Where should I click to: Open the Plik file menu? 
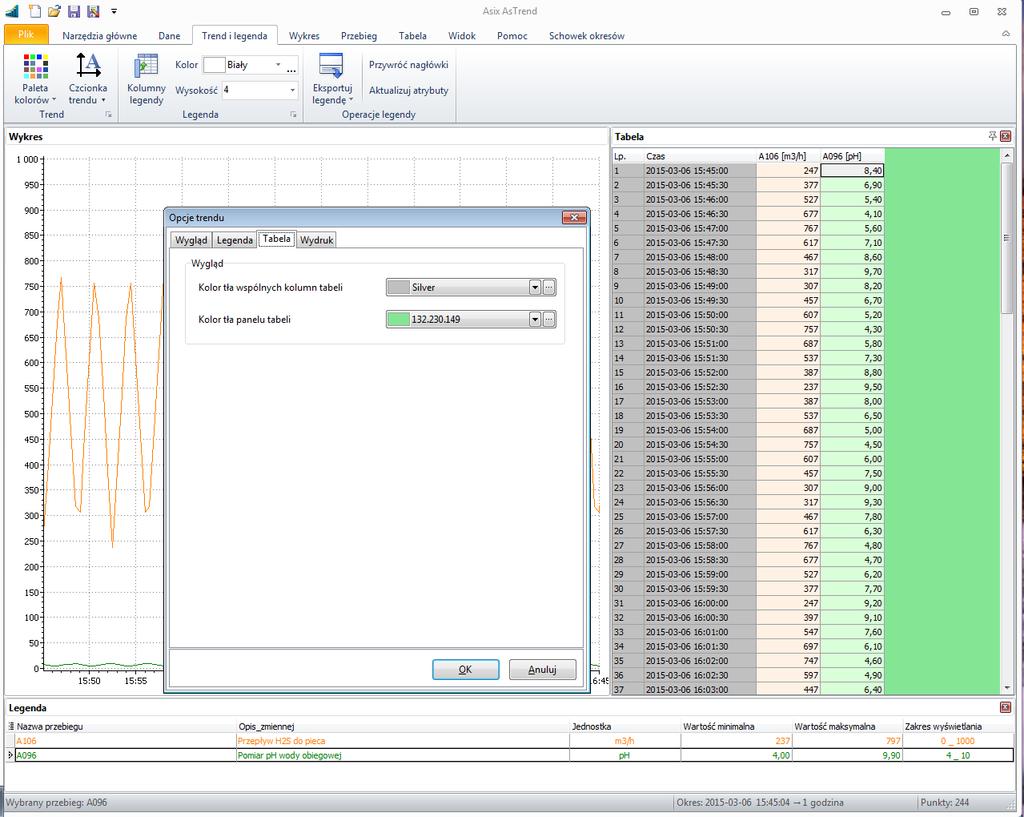[x=26, y=34]
